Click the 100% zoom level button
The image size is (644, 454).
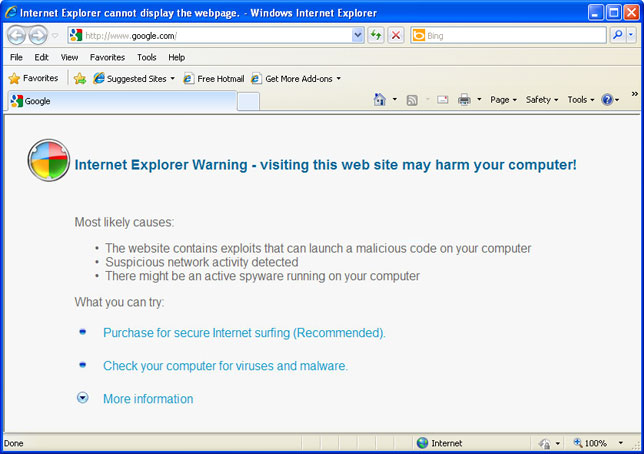point(590,443)
